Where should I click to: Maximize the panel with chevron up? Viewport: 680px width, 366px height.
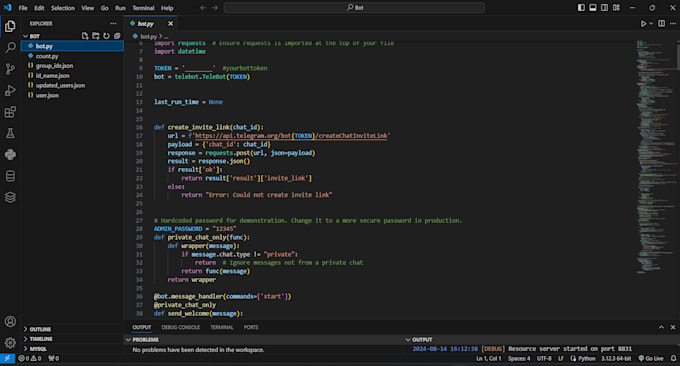pos(661,327)
